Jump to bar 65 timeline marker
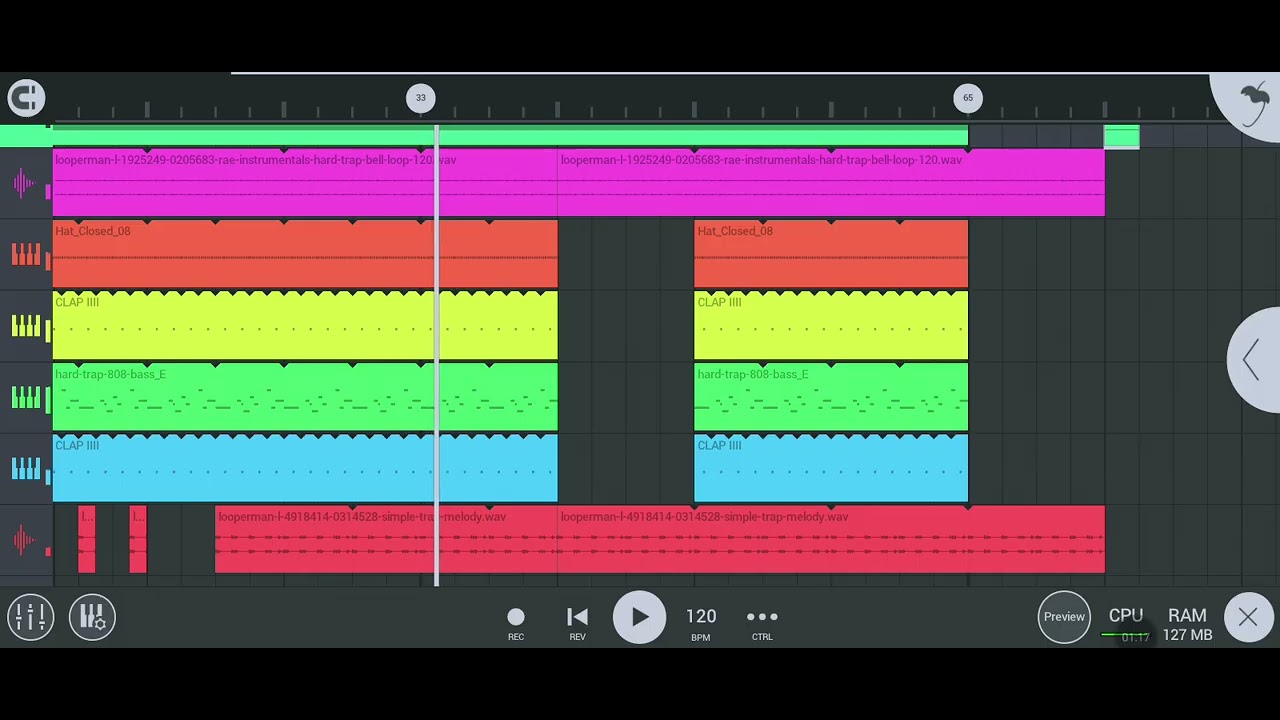This screenshot has height=720, width=1280. [968, 98]
